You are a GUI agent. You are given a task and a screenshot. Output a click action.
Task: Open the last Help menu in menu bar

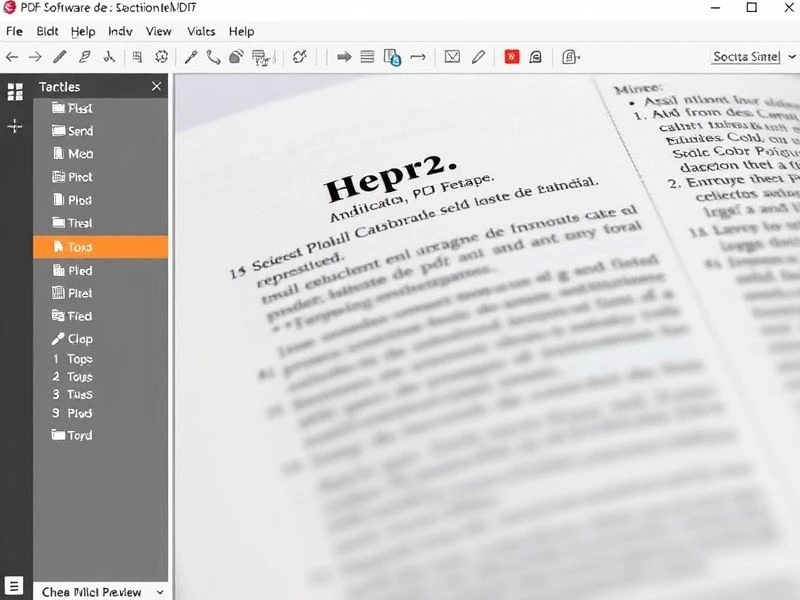coord(241,32)
